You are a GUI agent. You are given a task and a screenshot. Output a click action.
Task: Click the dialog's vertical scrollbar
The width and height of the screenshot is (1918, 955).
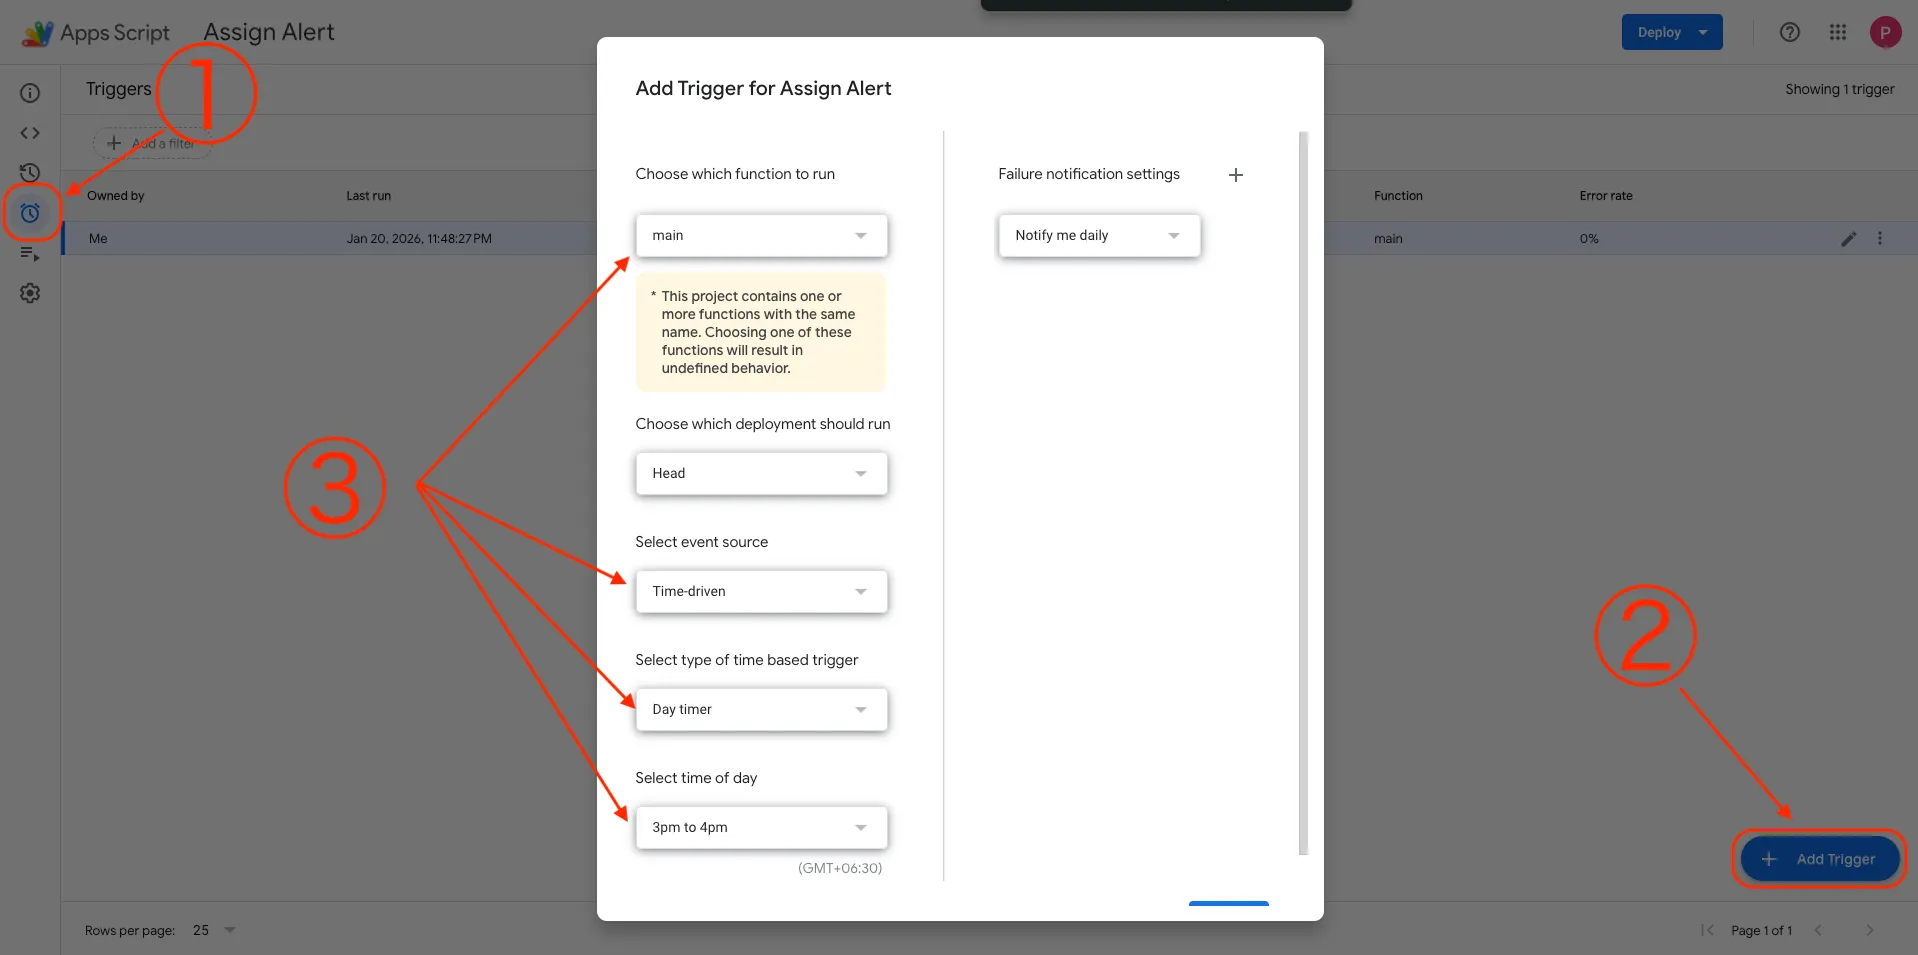tap(1302, 492)
